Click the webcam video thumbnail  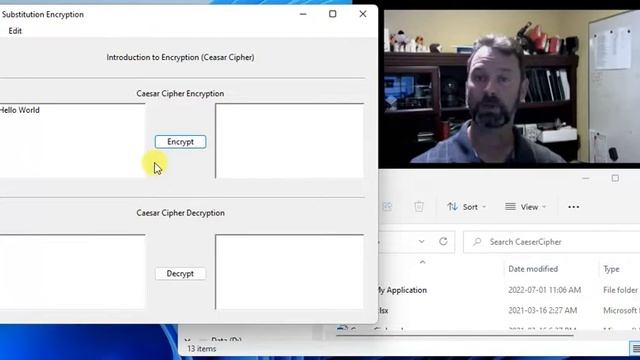(x=512, y=87)
